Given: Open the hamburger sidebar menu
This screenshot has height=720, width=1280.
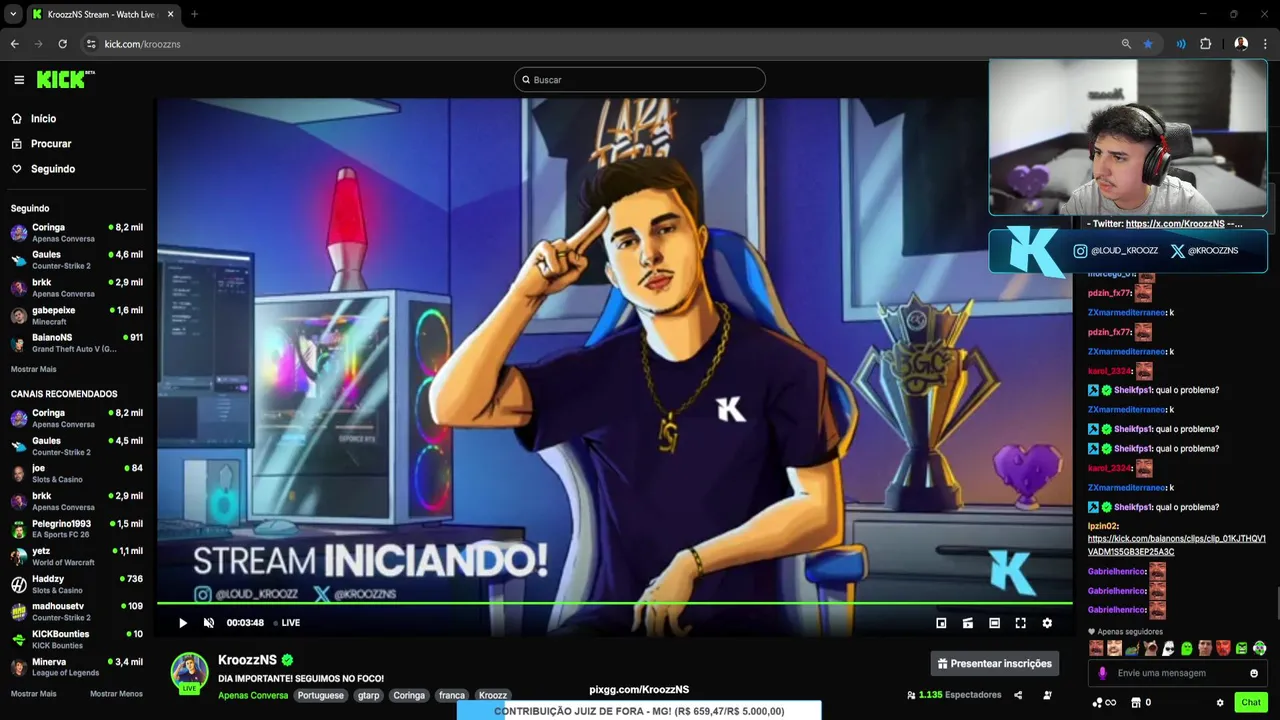Looking at the screenshot, I should point(19,80).
